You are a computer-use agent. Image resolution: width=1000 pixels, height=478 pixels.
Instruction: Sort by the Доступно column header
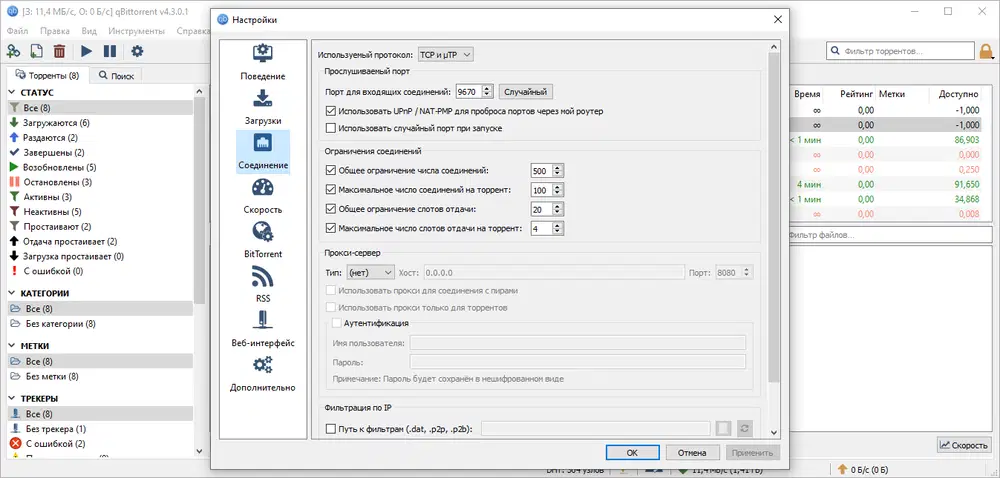pyautogui.click(x=959, y=94)
